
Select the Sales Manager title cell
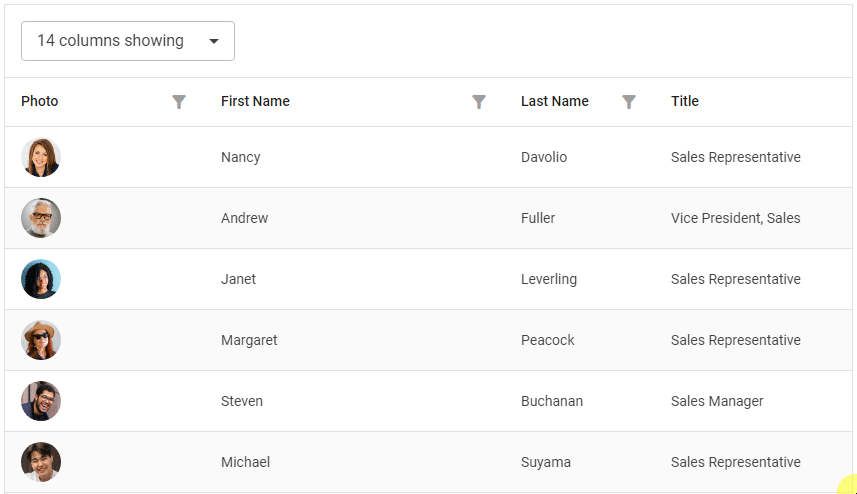(x=717, y=401)
